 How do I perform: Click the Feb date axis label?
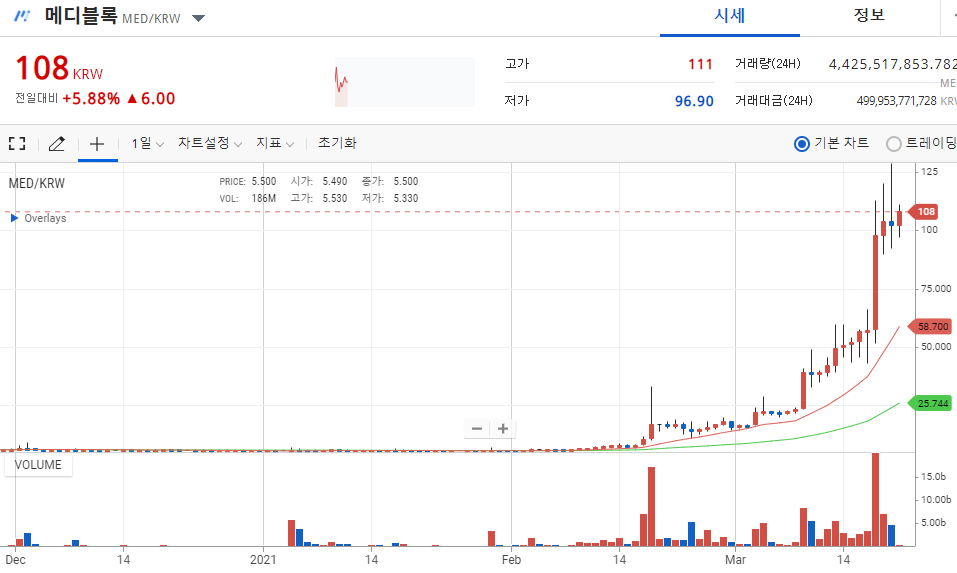point(511,560)
